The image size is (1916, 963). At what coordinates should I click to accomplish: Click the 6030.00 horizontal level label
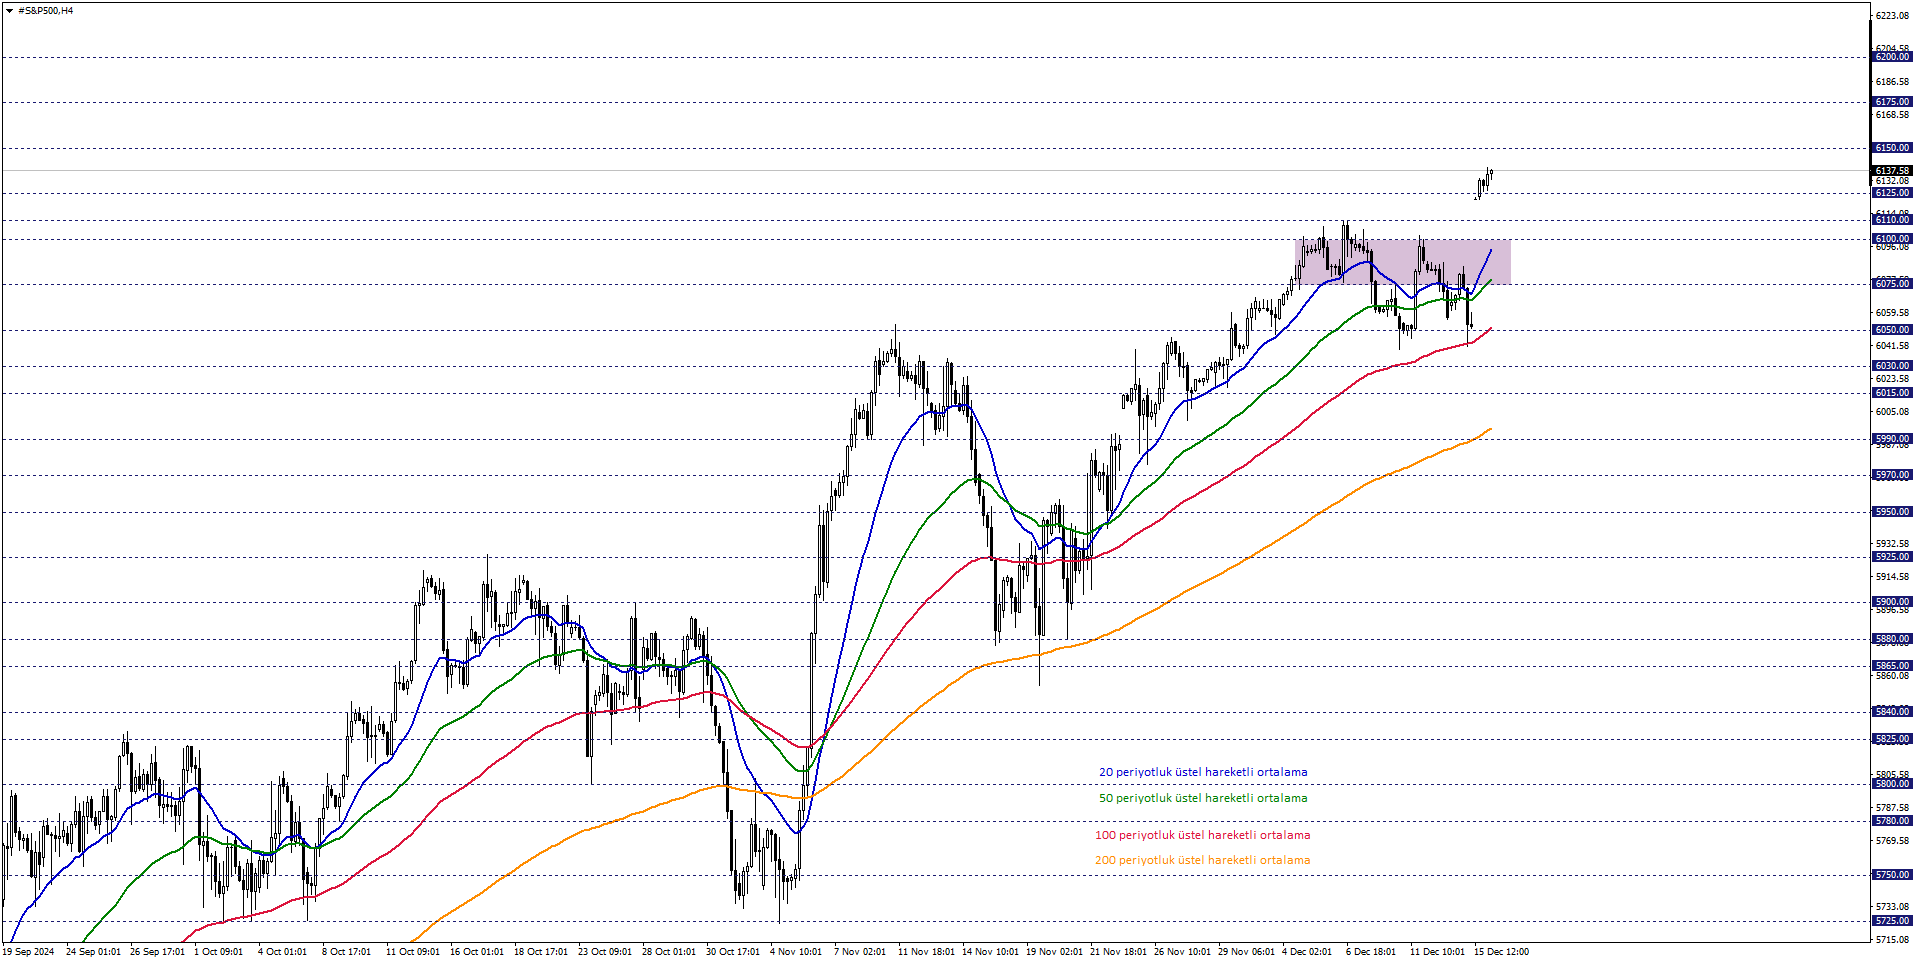click(1892, 366)
